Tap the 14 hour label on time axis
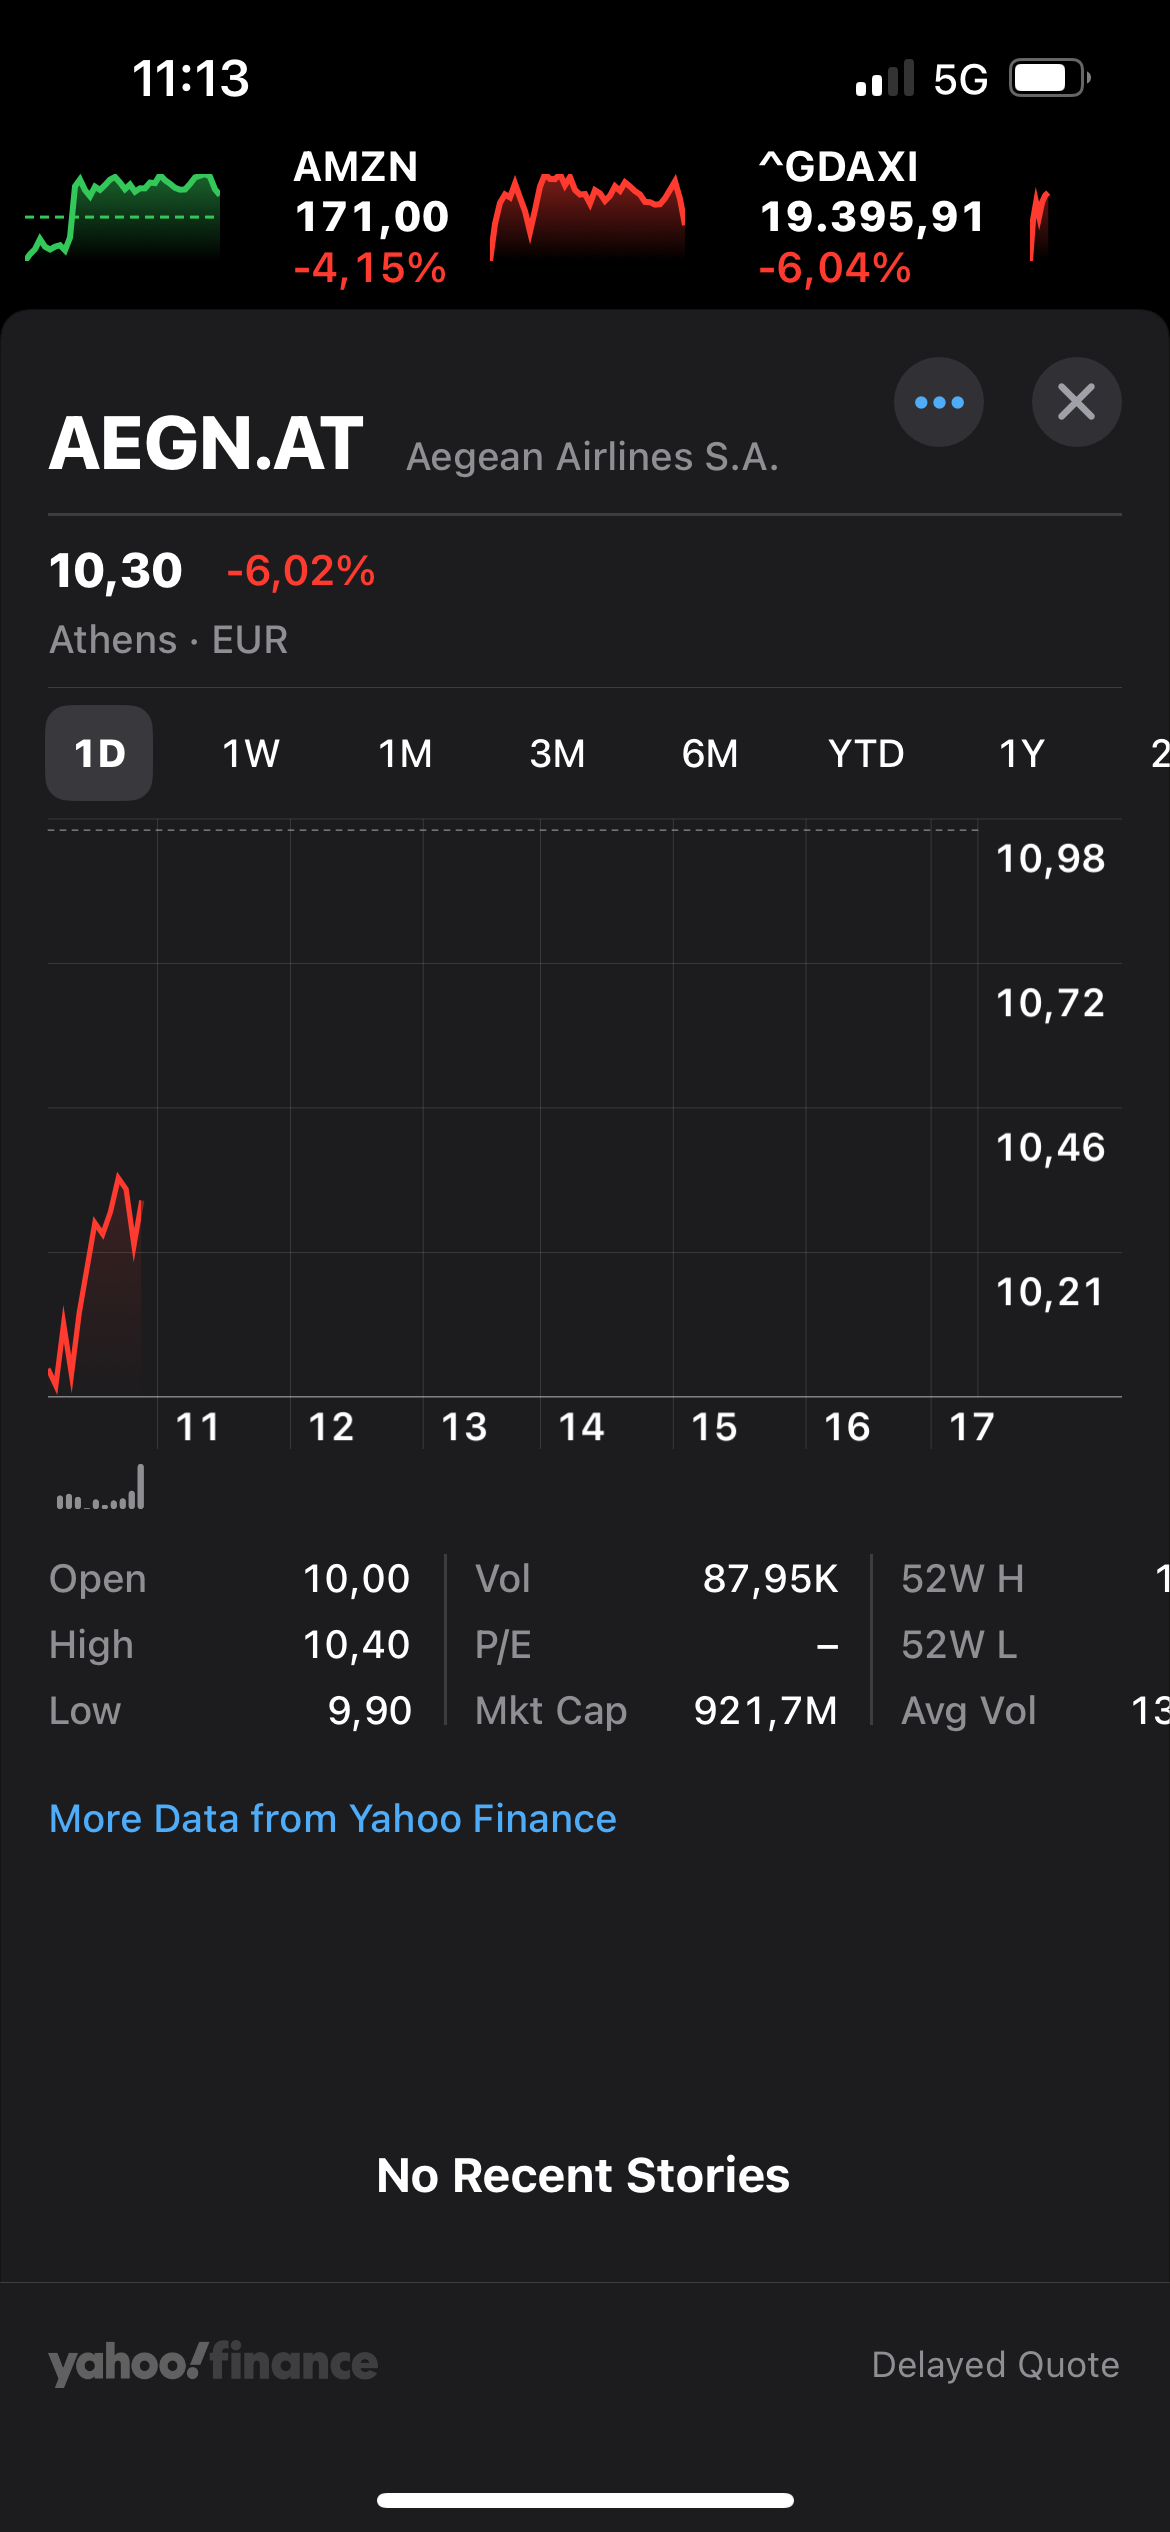Viewport: 1170px width, 2532px height. pyautogui.click(x=581, y=1427)
